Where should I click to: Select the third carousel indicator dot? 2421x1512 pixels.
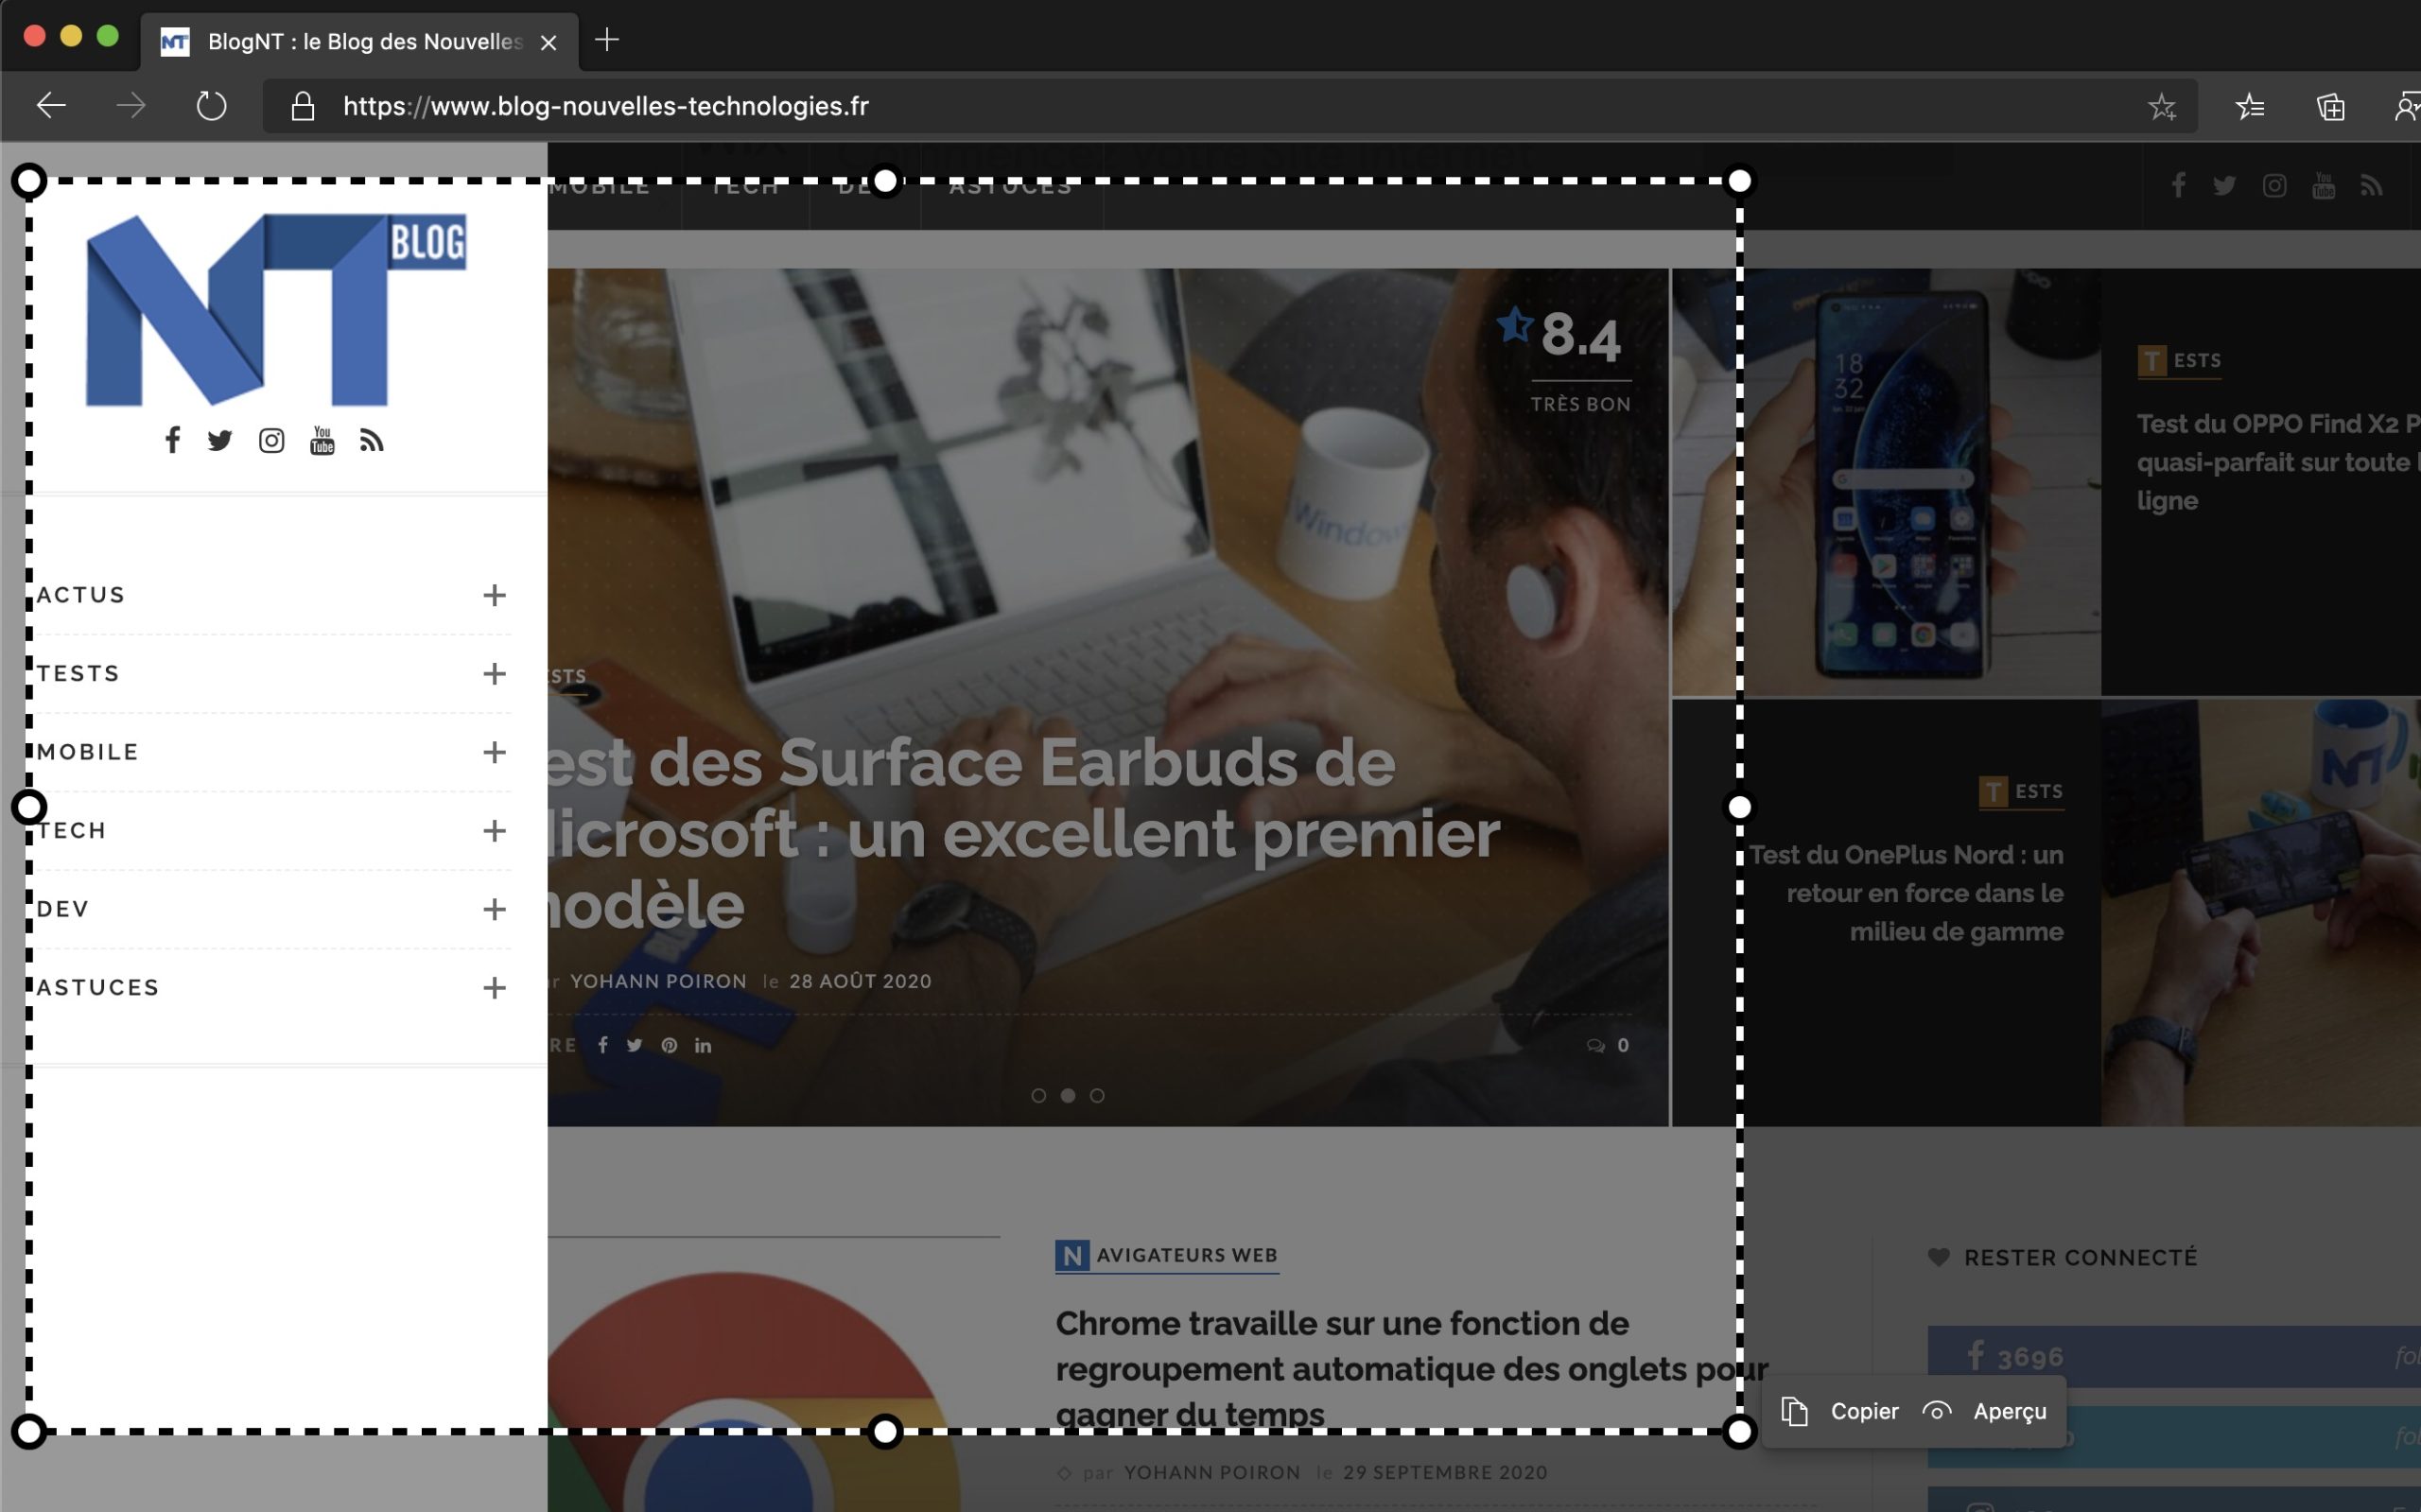(x=1097, y=1096)
